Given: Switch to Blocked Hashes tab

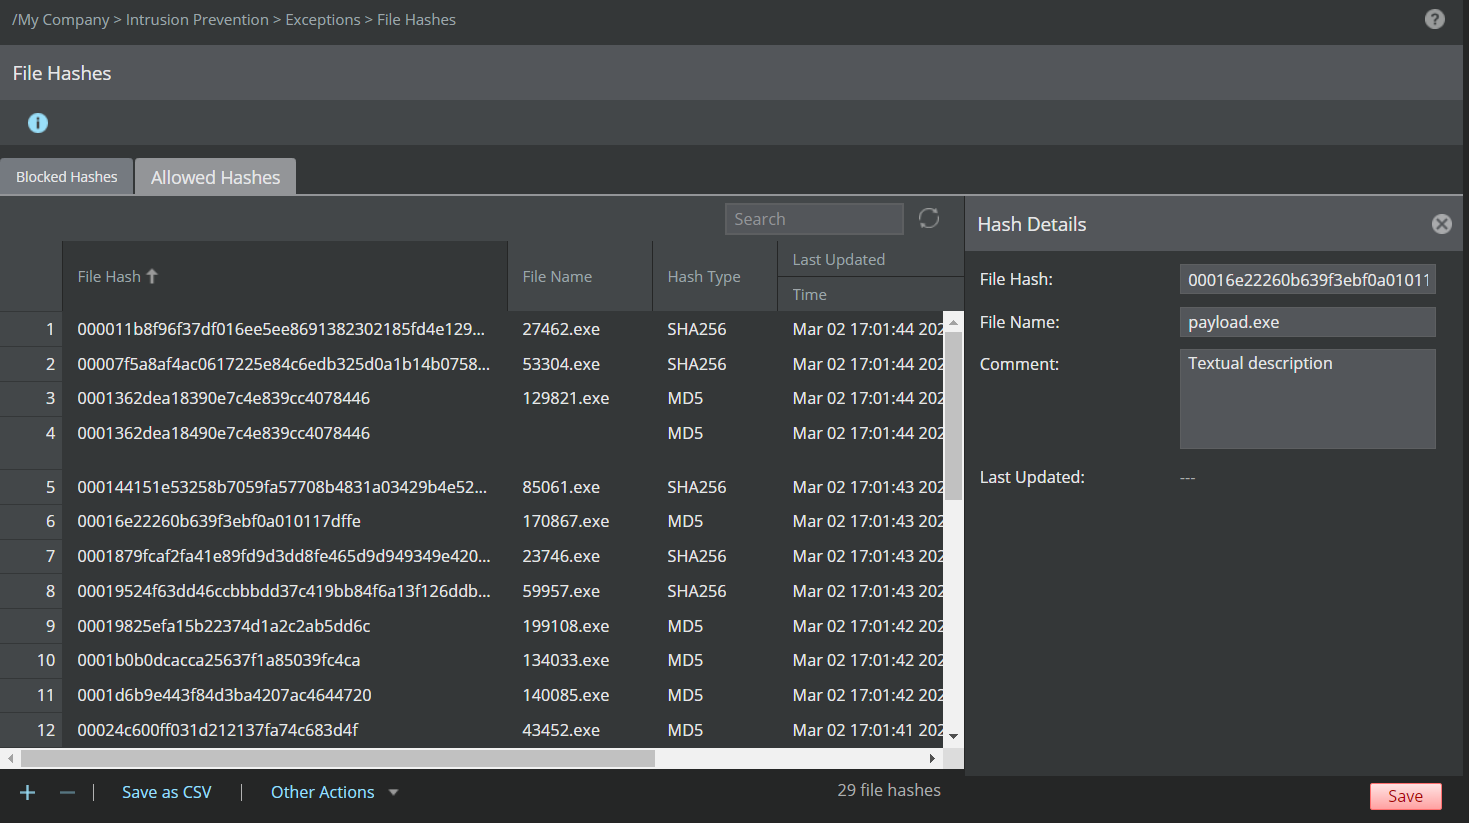Looking at the screenshot, I should point(67,177).
